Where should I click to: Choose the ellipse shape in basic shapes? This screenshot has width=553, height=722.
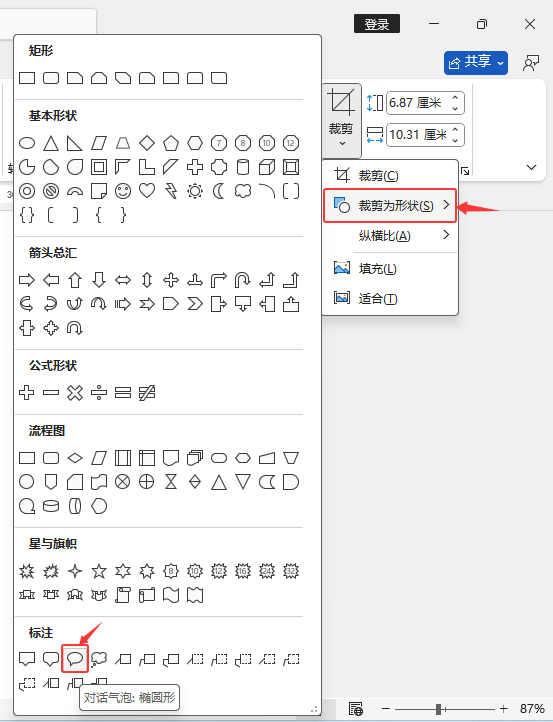click(27, 143)
